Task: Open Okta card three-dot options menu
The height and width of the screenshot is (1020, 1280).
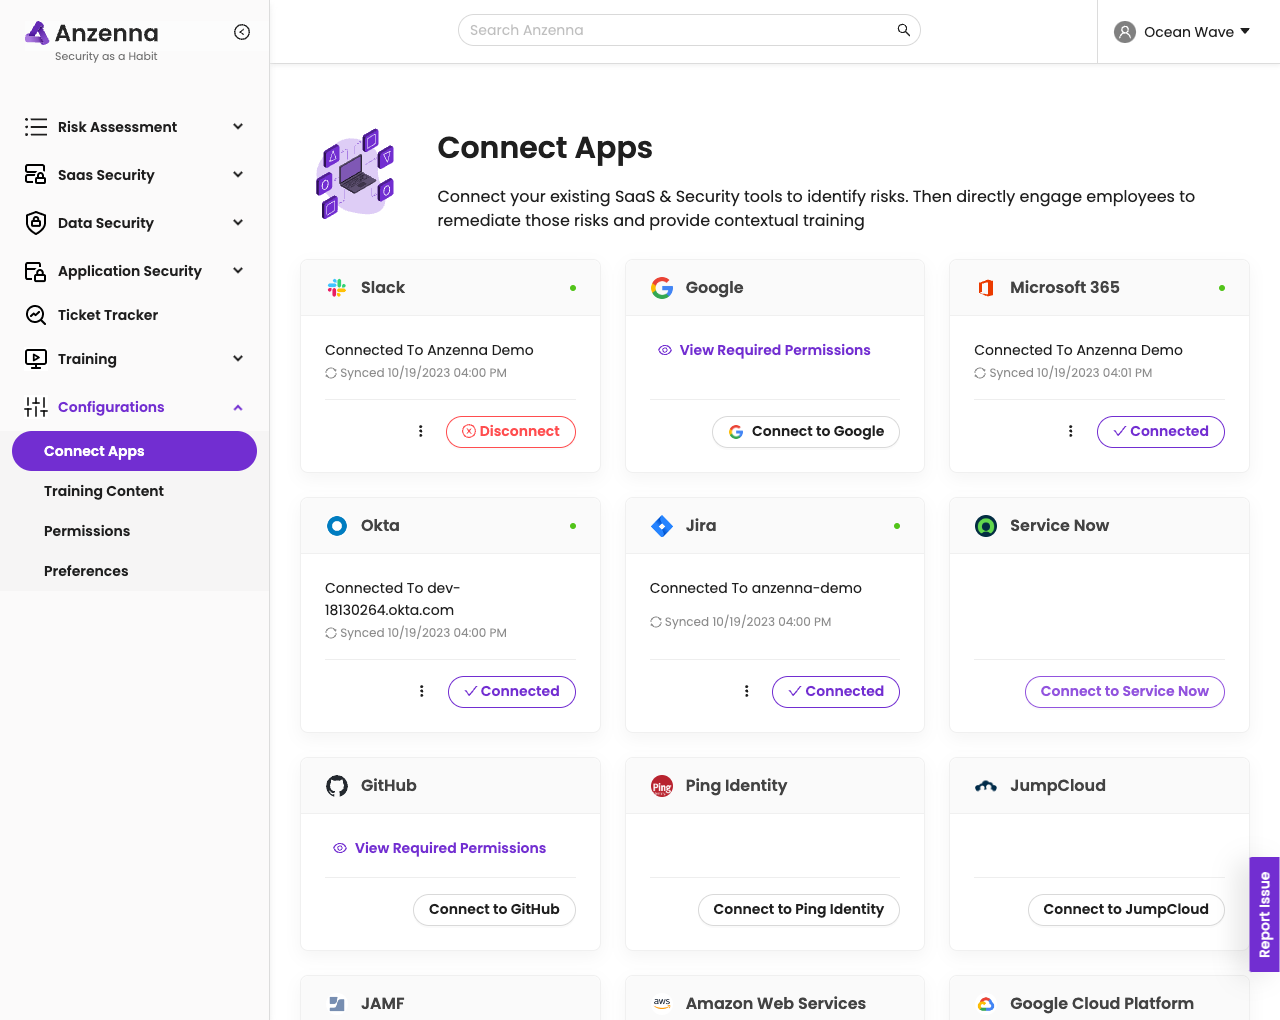Action: pos(421,691)
